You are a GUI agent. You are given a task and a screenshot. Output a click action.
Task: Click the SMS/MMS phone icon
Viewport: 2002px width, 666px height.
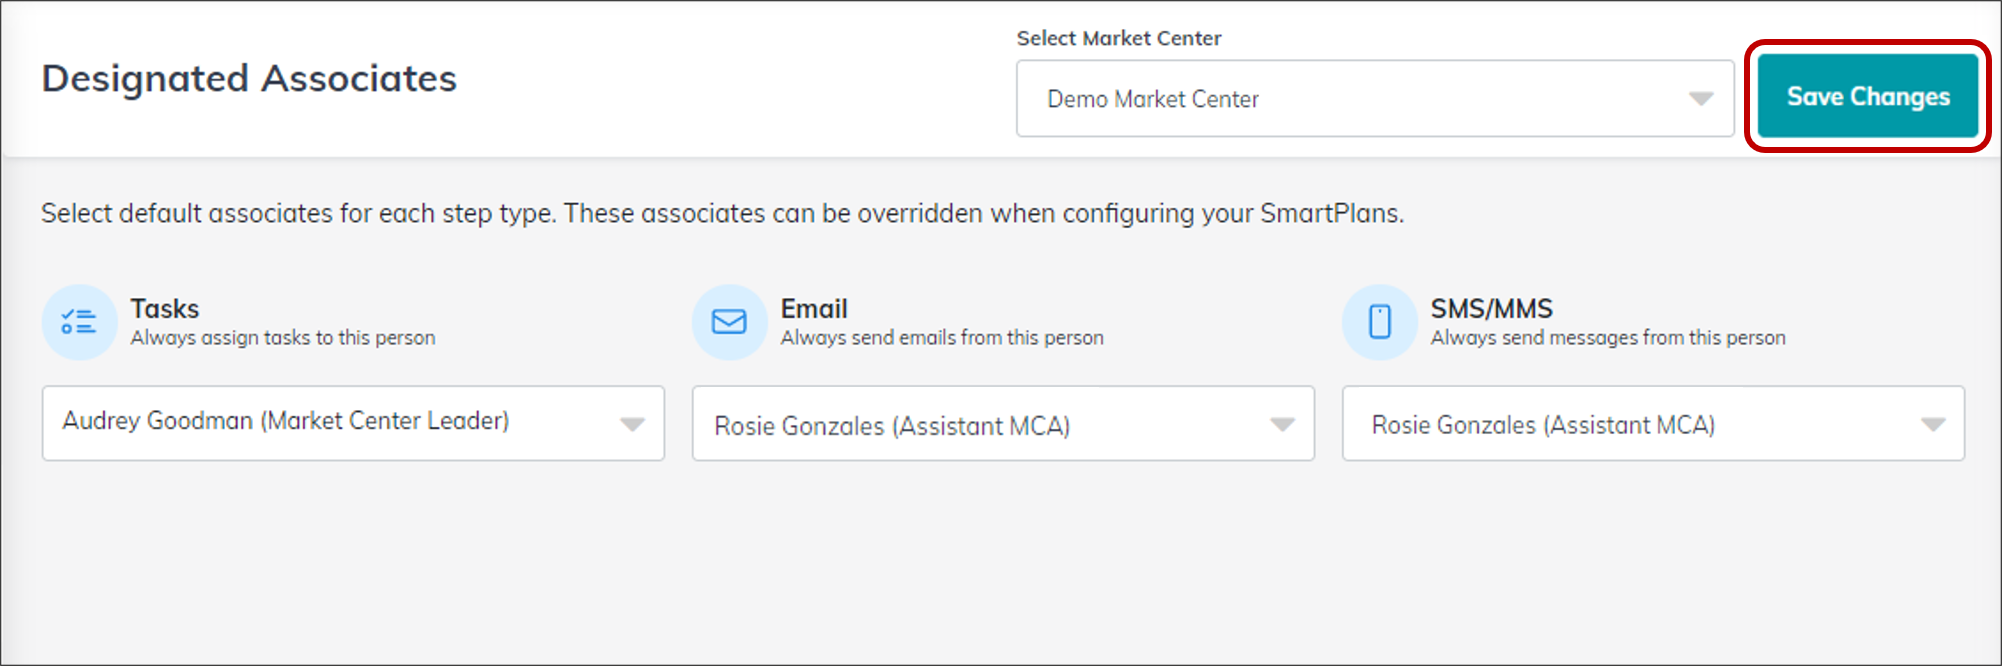(x=1379, y=322)
